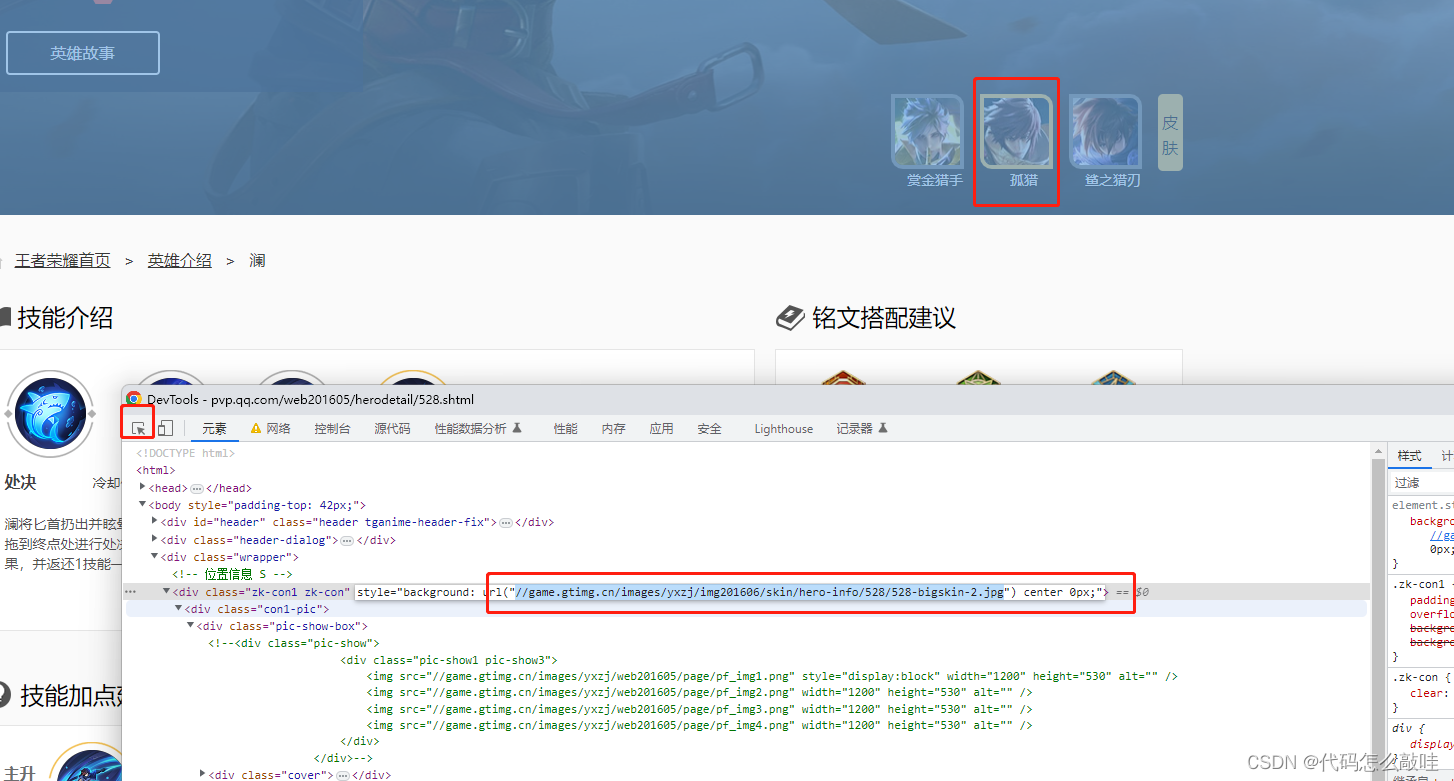Click the style attribute edit field
The height and width of the screenshot is (781, 1454).
[x=731, y=592]
